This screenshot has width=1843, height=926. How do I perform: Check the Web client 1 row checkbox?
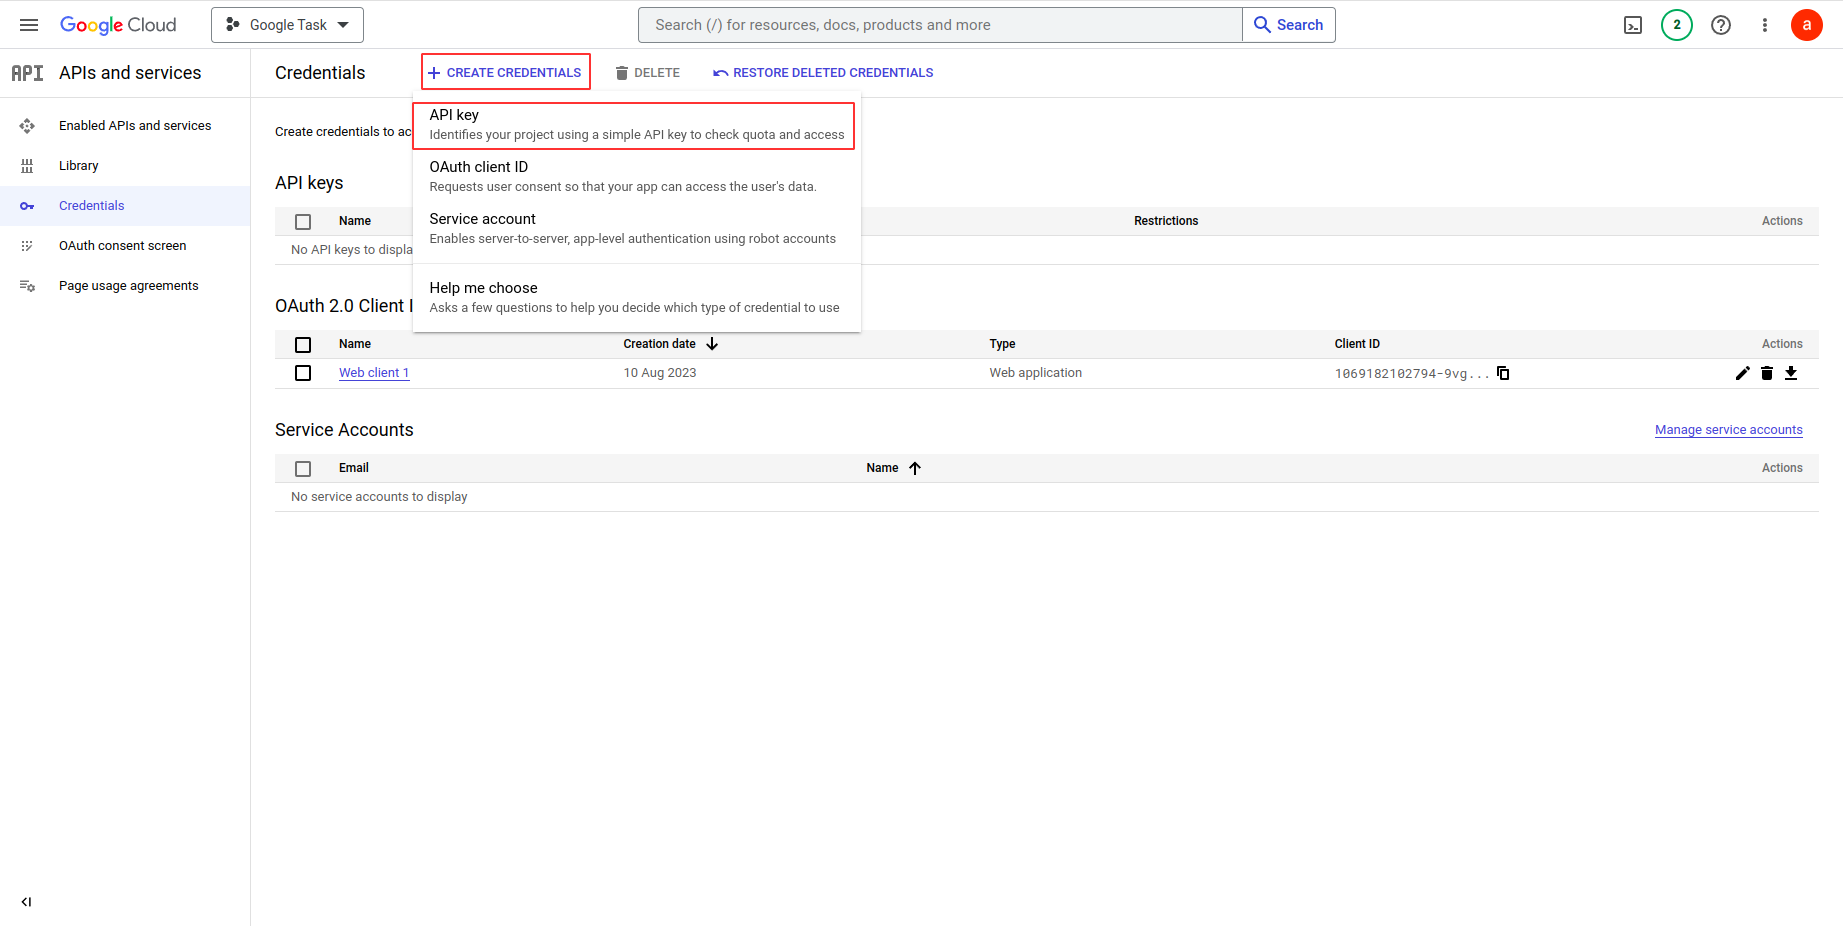click(303, 373)
